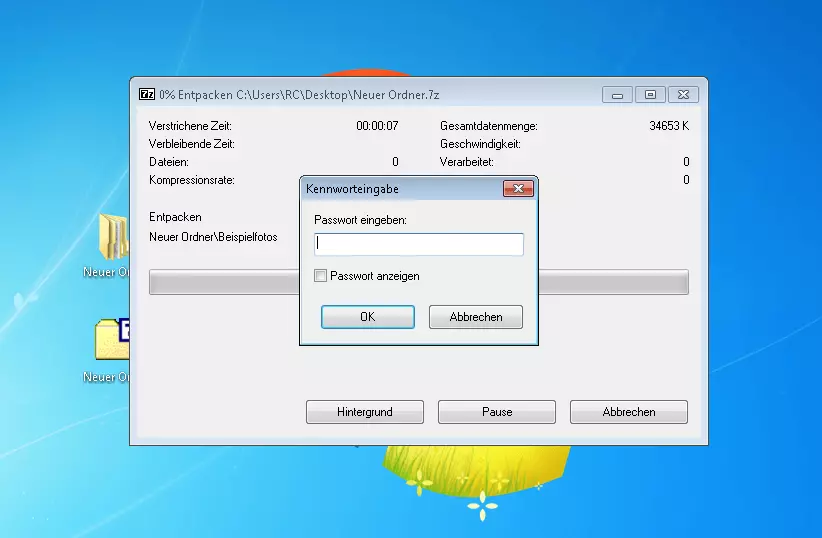The image size is (822, 538).
Task: Click the 'Neuer Ordner\Beispielfotos' path text
Action: point(213,237)
